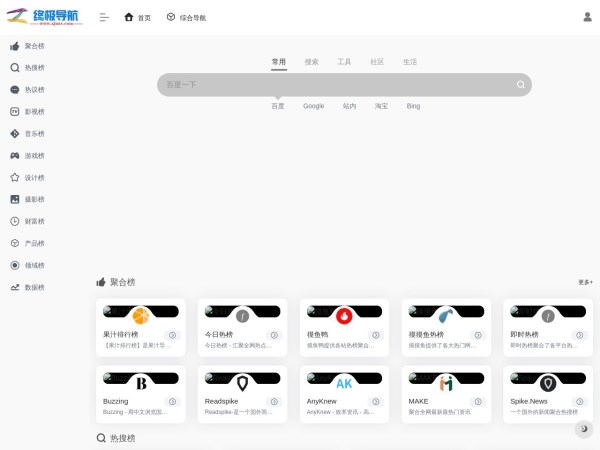Select Bing as the search engine
Screen dimensions: 600x450
[x=413, y=106]
